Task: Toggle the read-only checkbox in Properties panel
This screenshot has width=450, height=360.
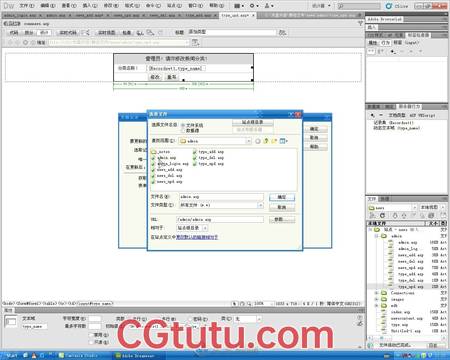Action: [91, 342]
